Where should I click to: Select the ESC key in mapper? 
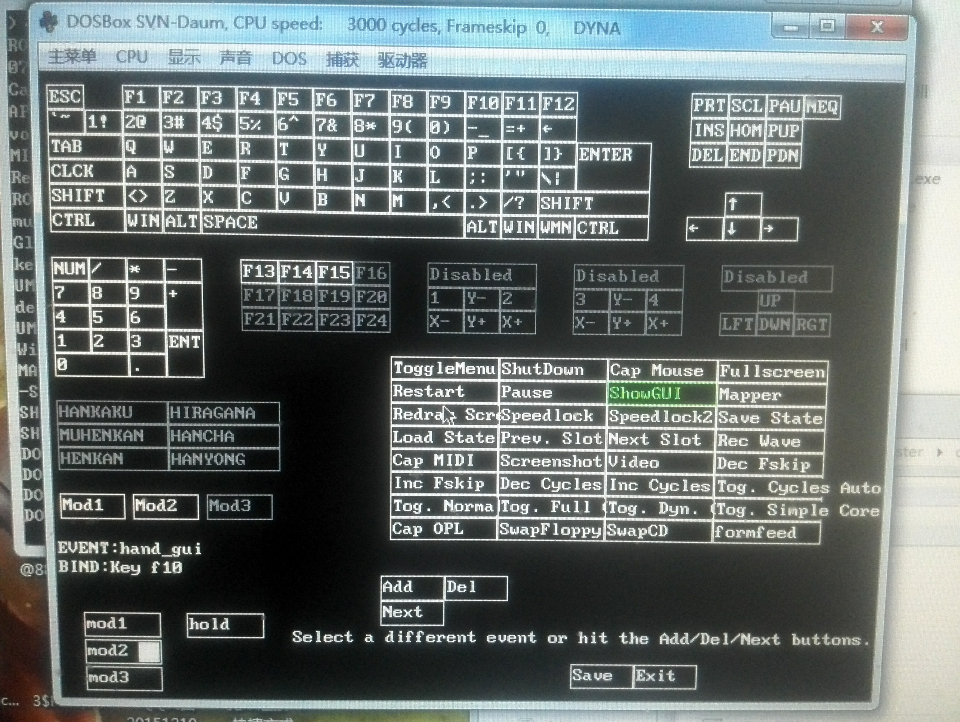tap(65, 97)
